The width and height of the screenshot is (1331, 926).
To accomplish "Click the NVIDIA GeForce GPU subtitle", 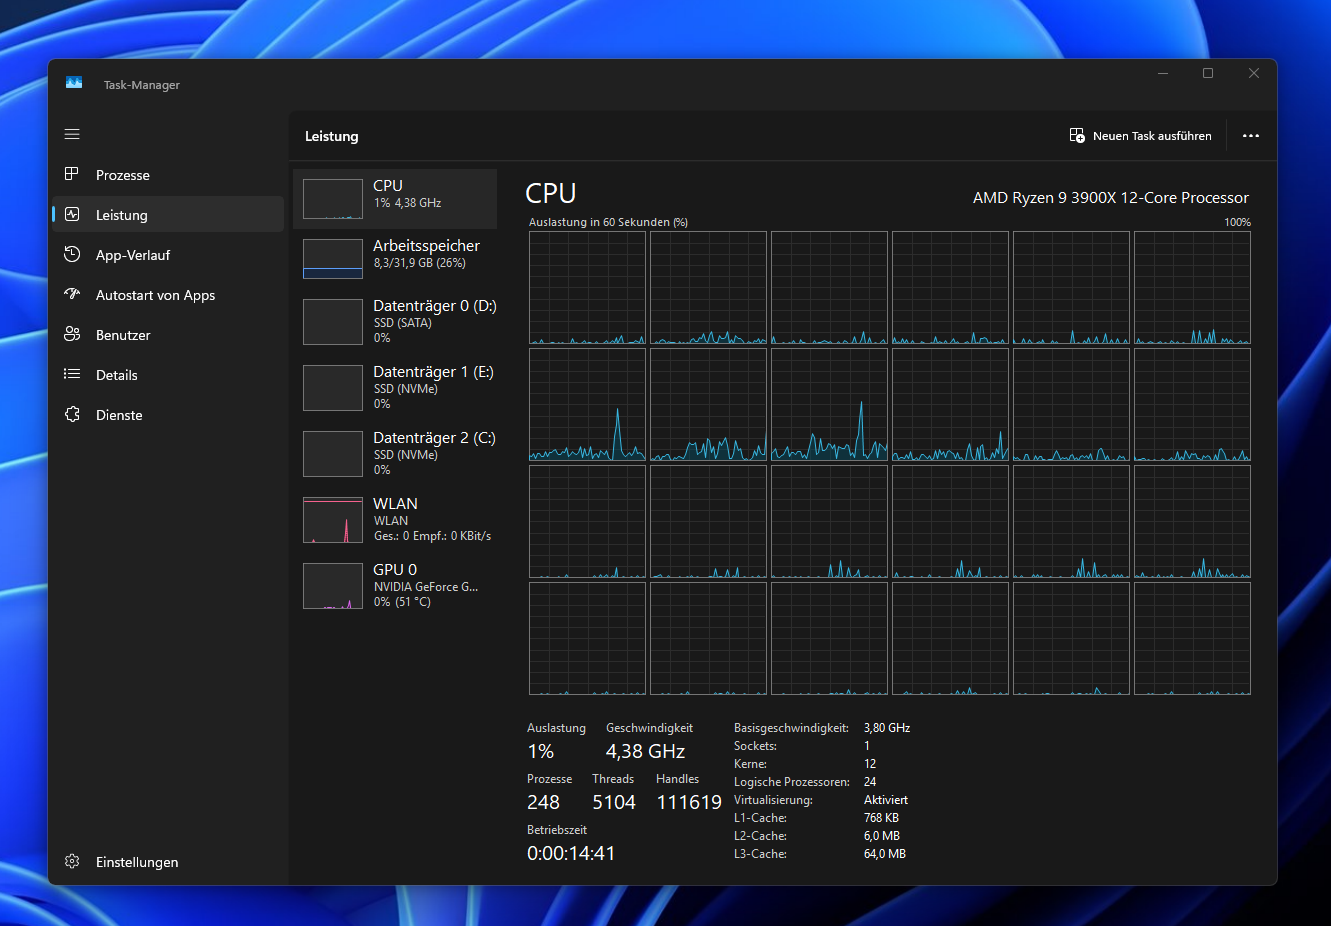I will pos(426,587).
